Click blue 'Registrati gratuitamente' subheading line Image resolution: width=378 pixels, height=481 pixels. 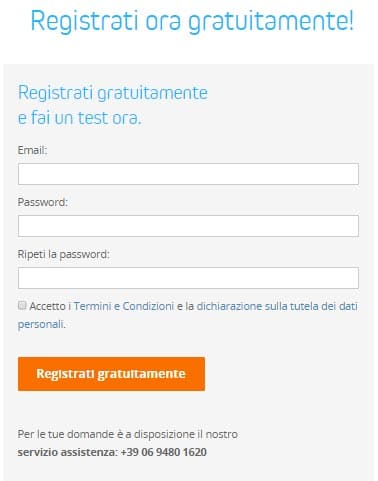[113, 93]
